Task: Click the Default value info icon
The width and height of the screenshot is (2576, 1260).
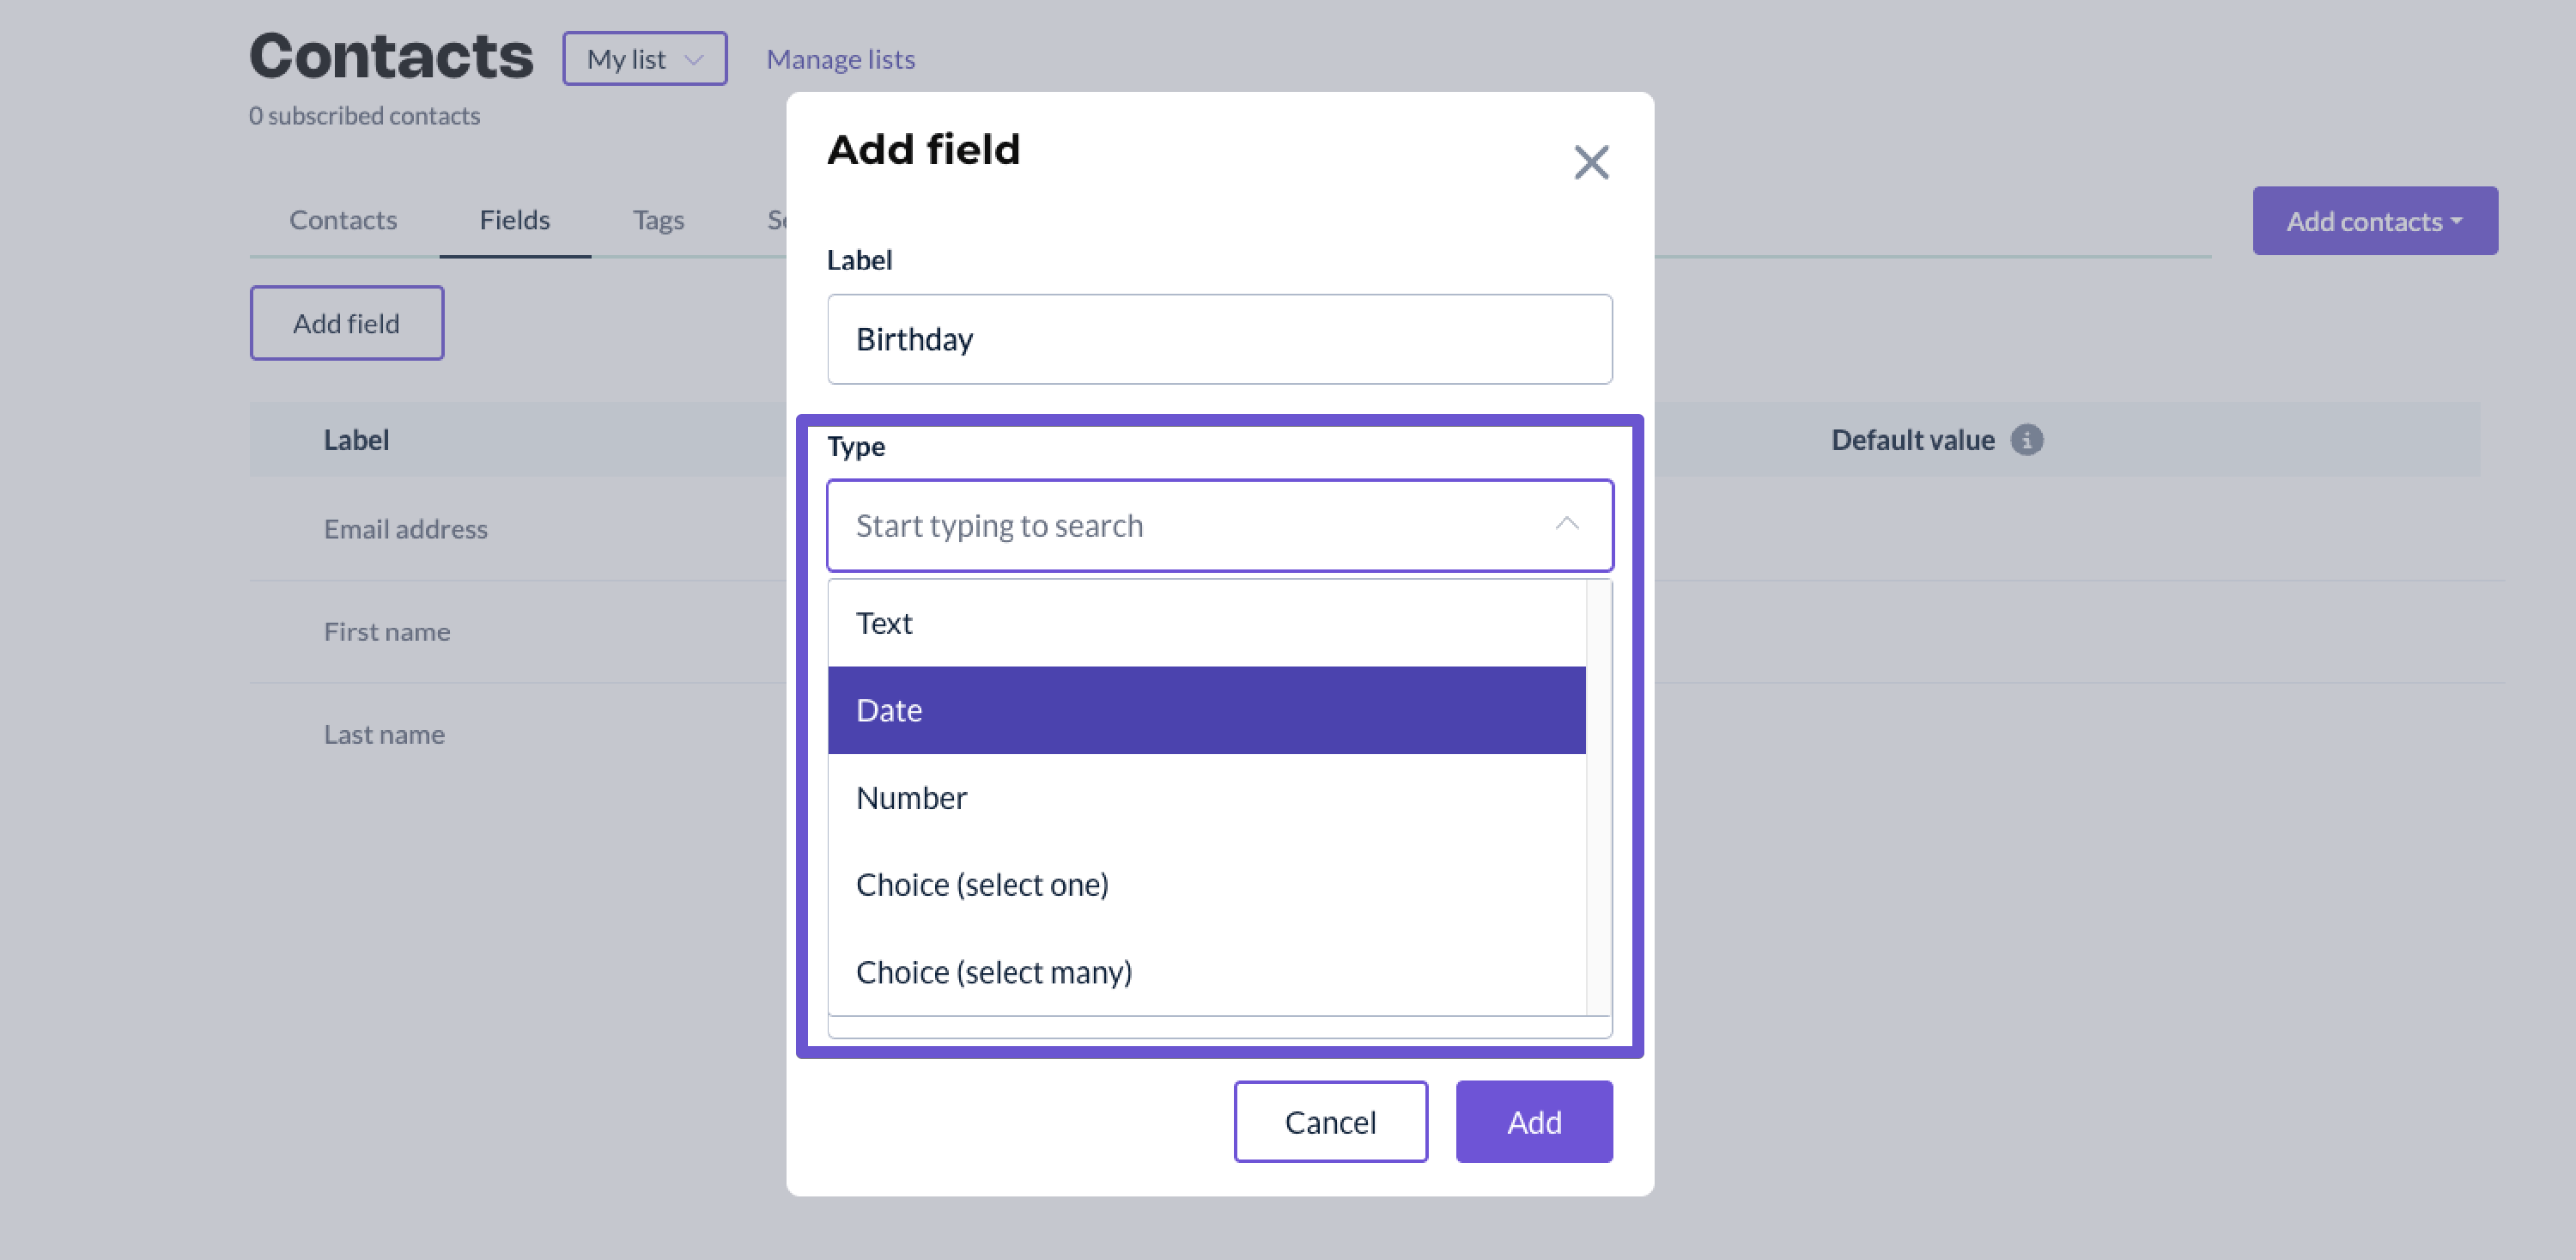Action: tap(2026, 440)
